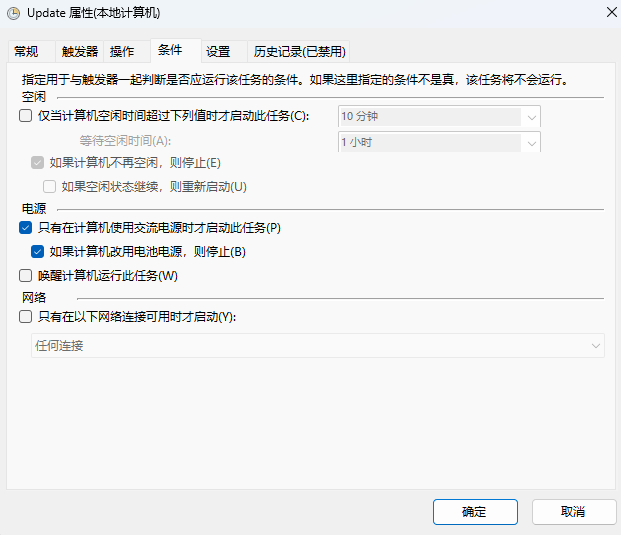Open the 触发器 tab
The image size is (621, 535).
[x=80, y=51]
